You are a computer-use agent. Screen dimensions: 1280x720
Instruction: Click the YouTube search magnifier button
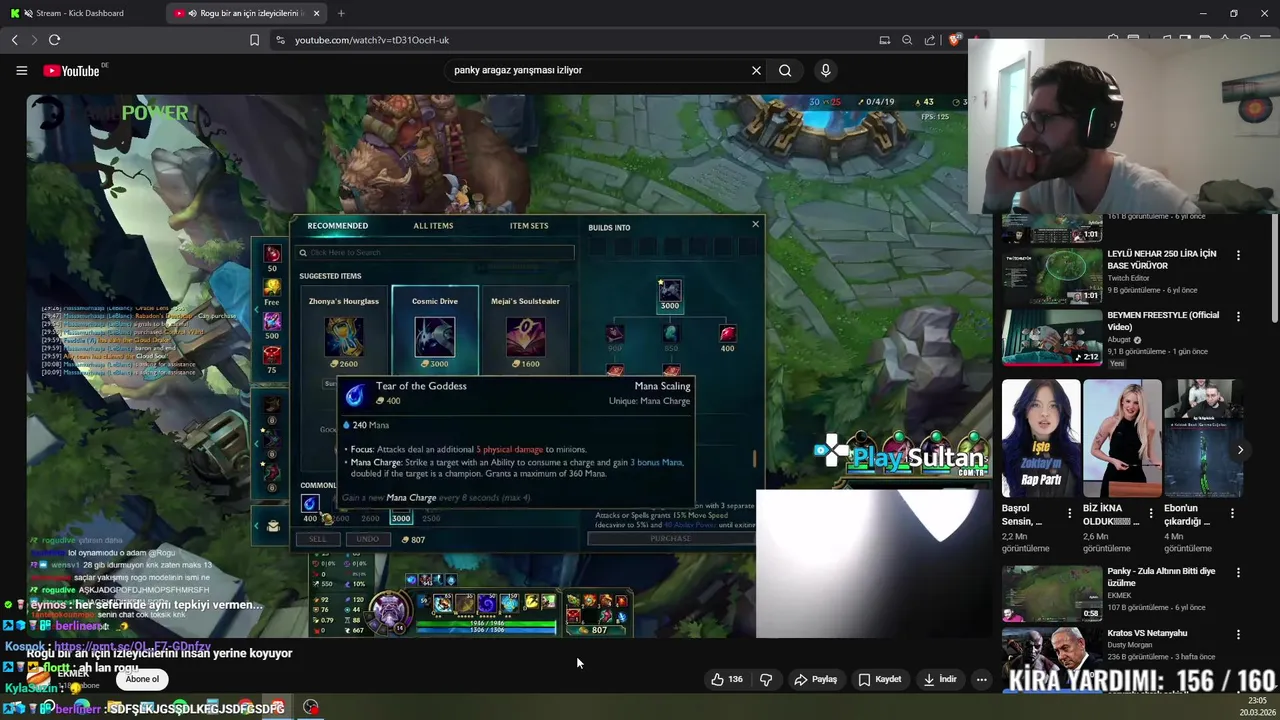pyautogui.click(x=785, y=70)
